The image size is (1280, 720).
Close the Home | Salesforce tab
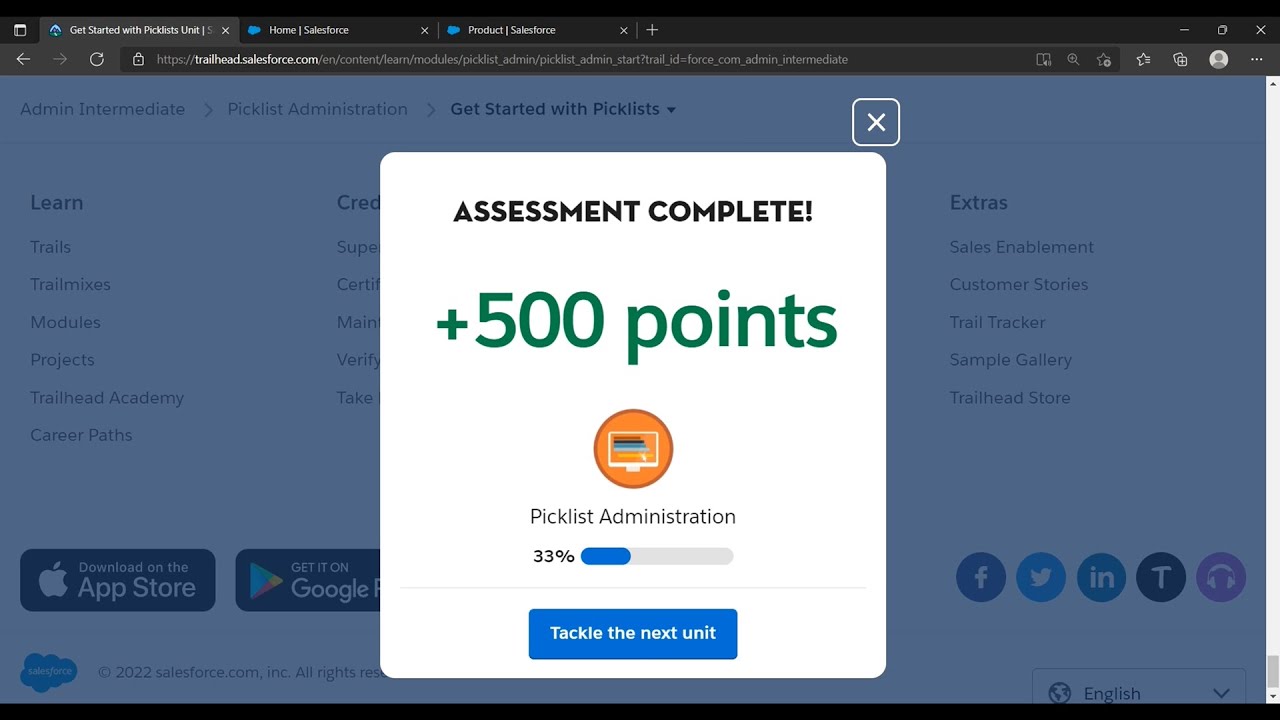[x=425, y=30]
